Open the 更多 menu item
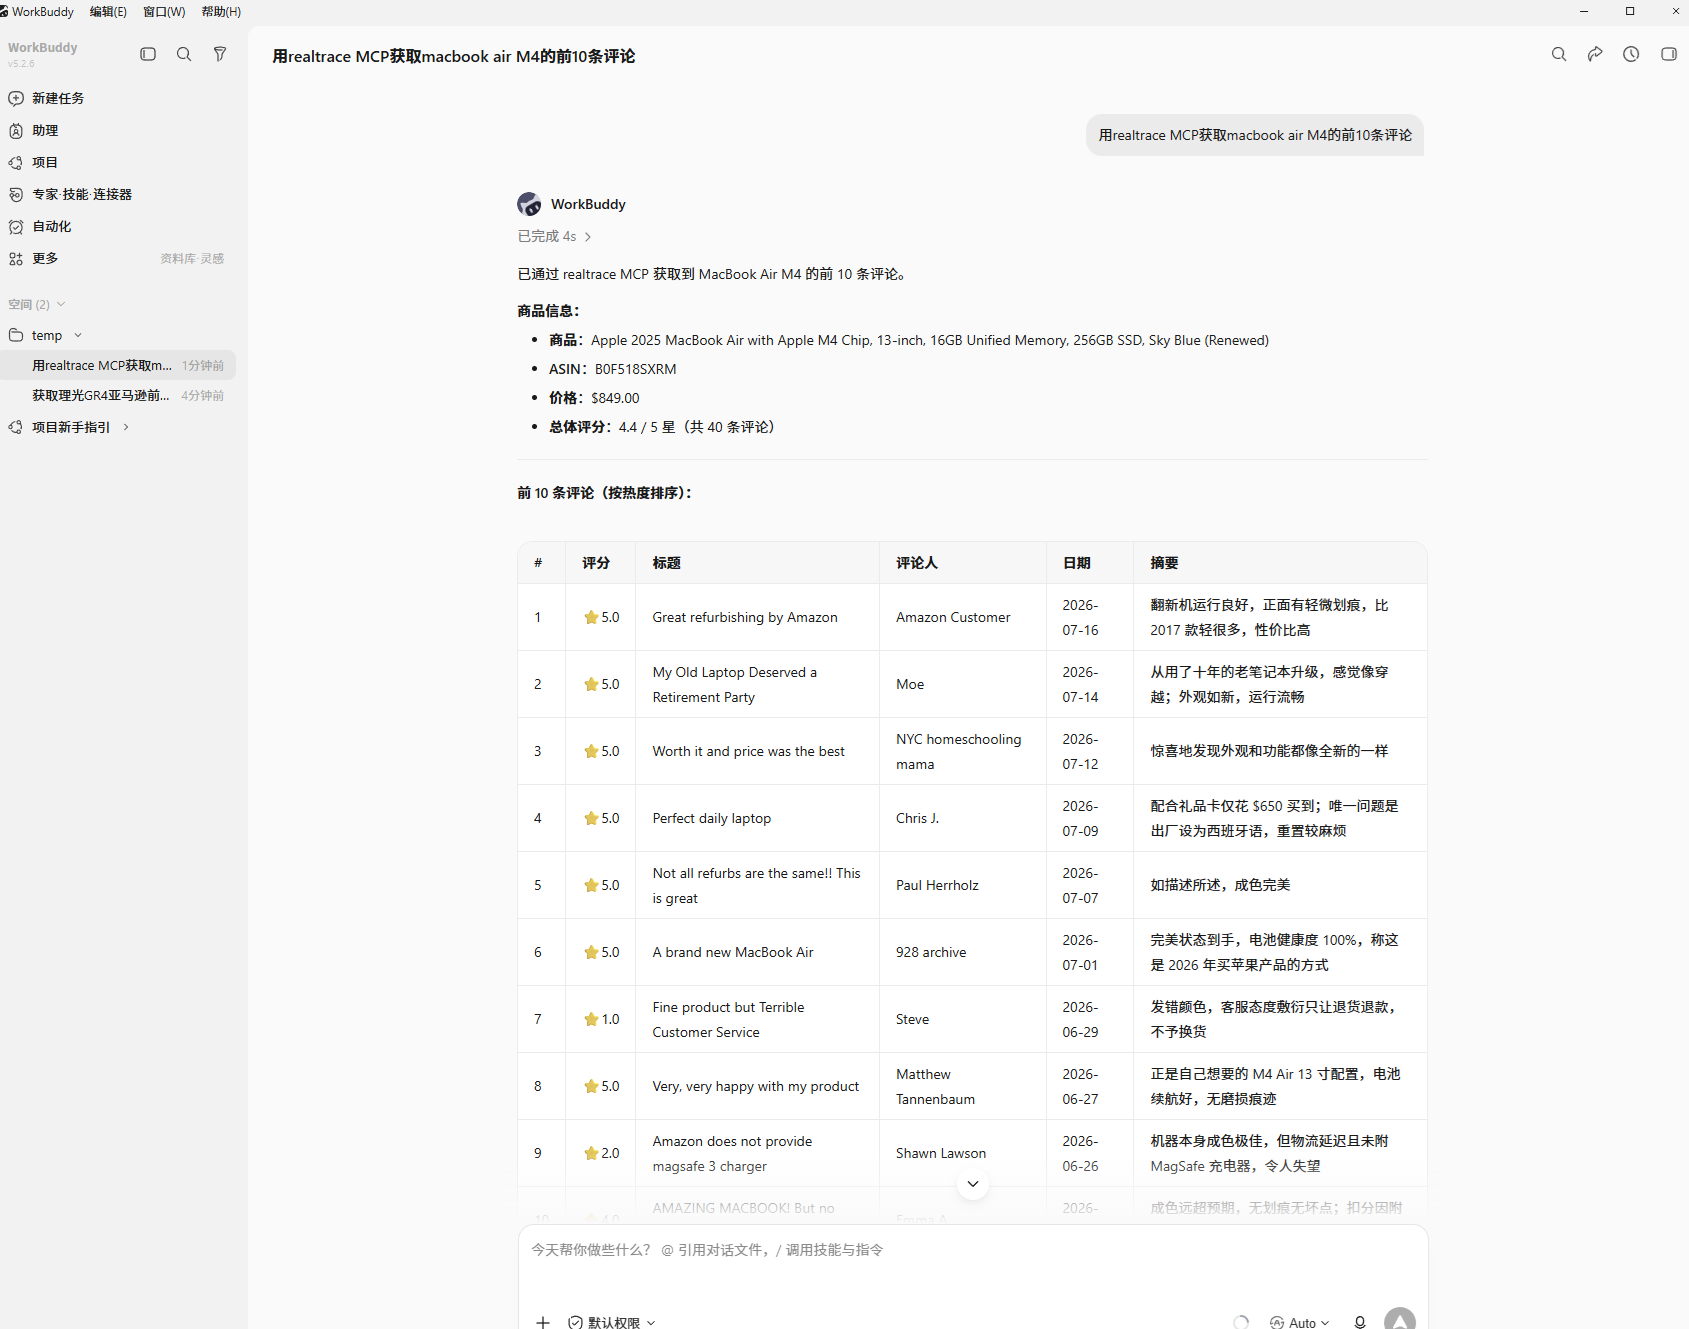 [x=45, y=258]
